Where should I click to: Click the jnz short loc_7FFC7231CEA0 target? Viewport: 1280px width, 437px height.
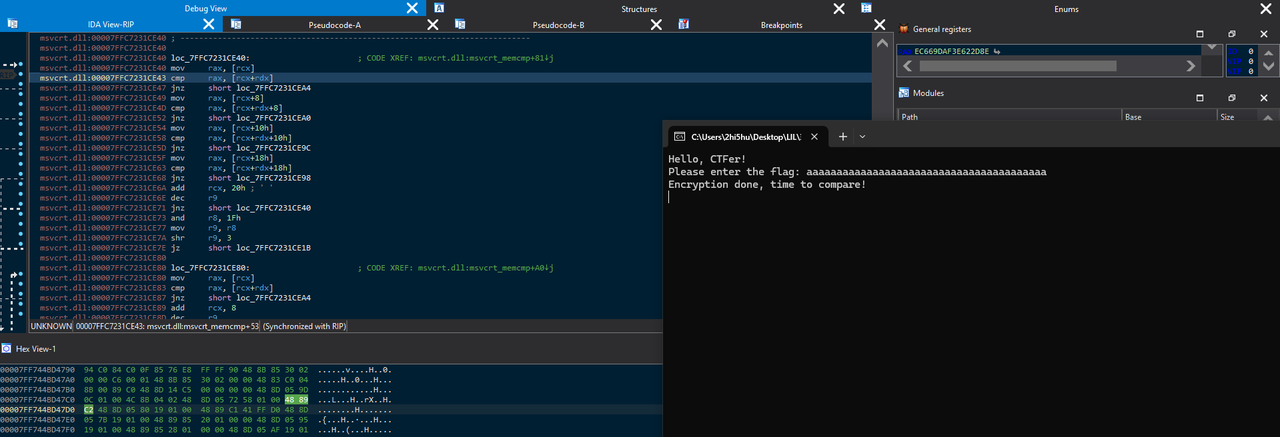[x=274, y=118]
